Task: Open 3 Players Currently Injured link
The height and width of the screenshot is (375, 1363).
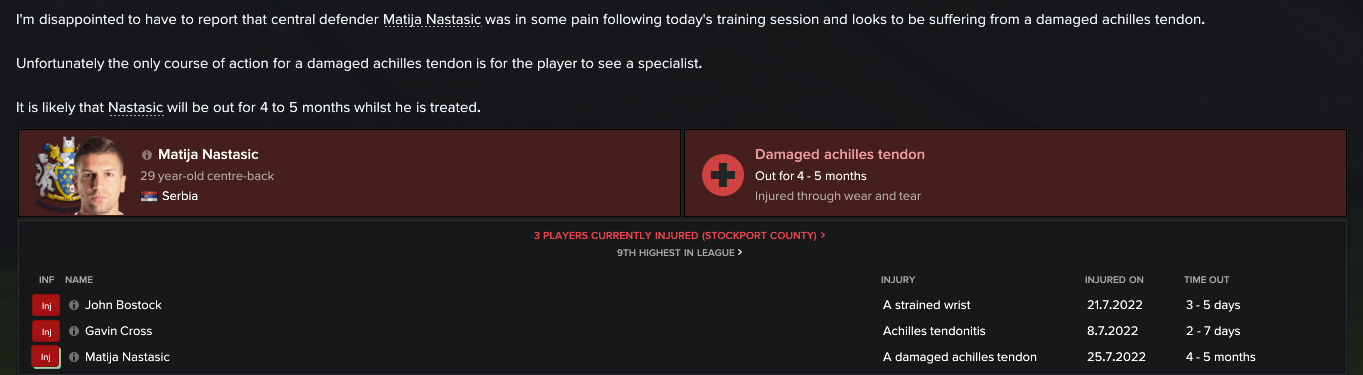Action: 680,236
